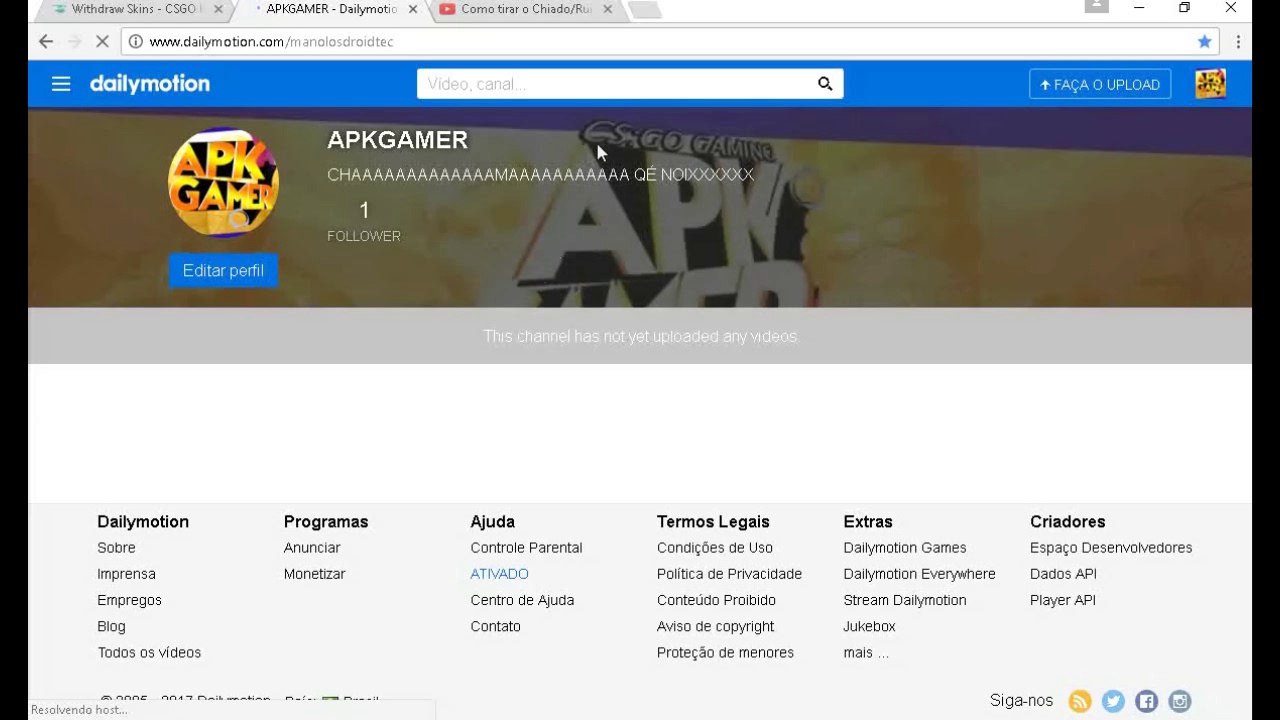
Task: Toggle the ATIVADO parental control link
Action: [499, 574]
